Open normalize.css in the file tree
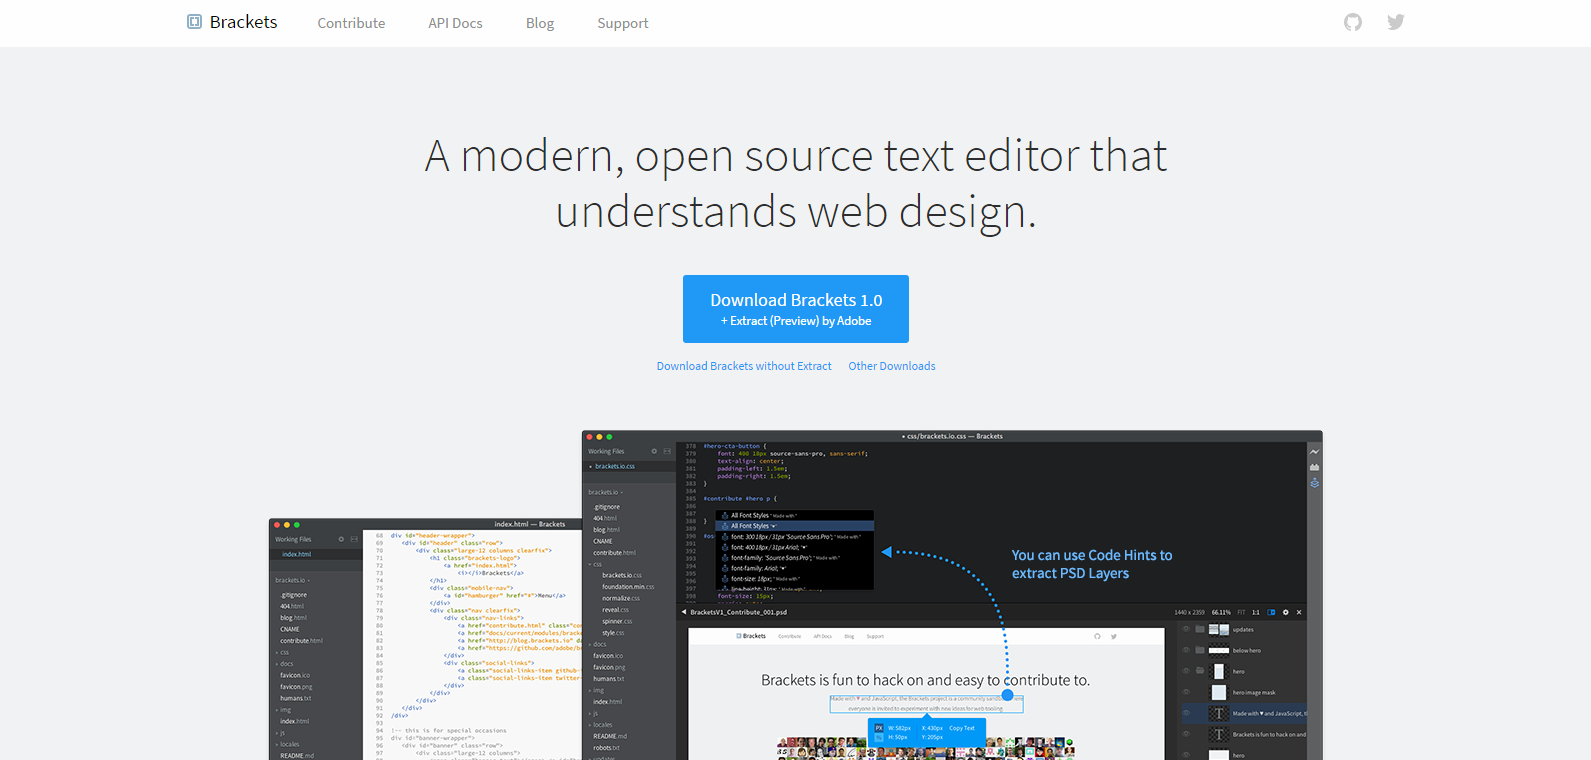This screenshot has height=760, width=1591. pos(620,598)
